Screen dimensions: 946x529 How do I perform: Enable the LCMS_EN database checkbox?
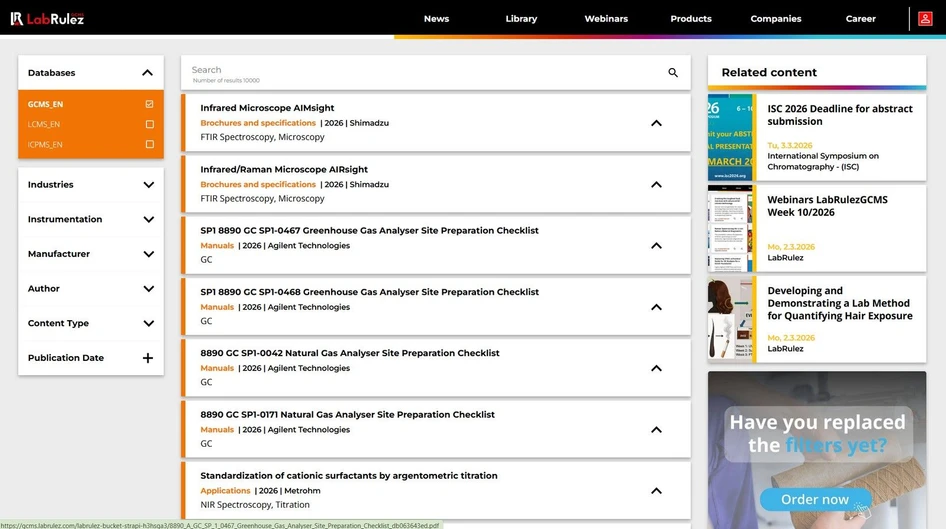[x=149, y=125]
